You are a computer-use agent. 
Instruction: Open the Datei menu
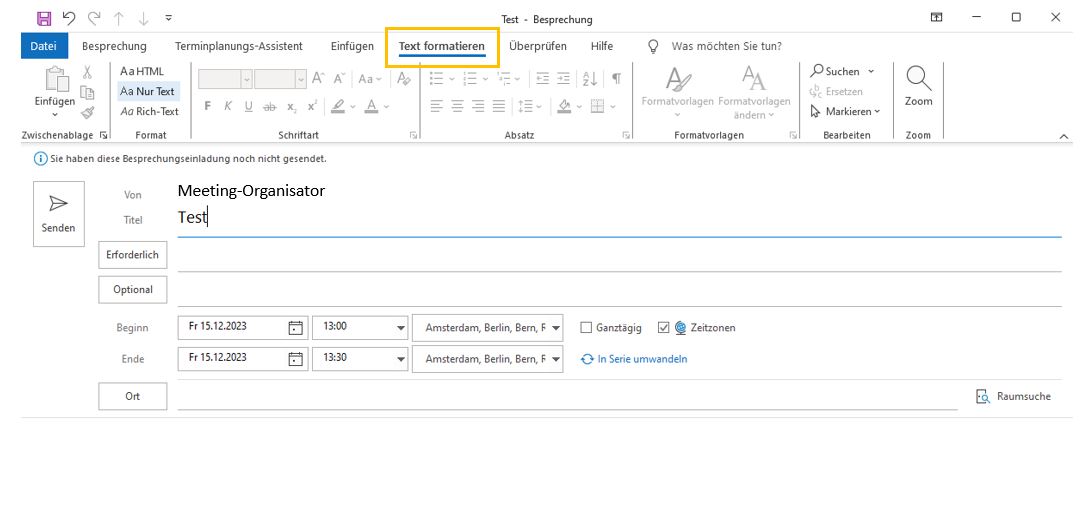click(43, 46)
